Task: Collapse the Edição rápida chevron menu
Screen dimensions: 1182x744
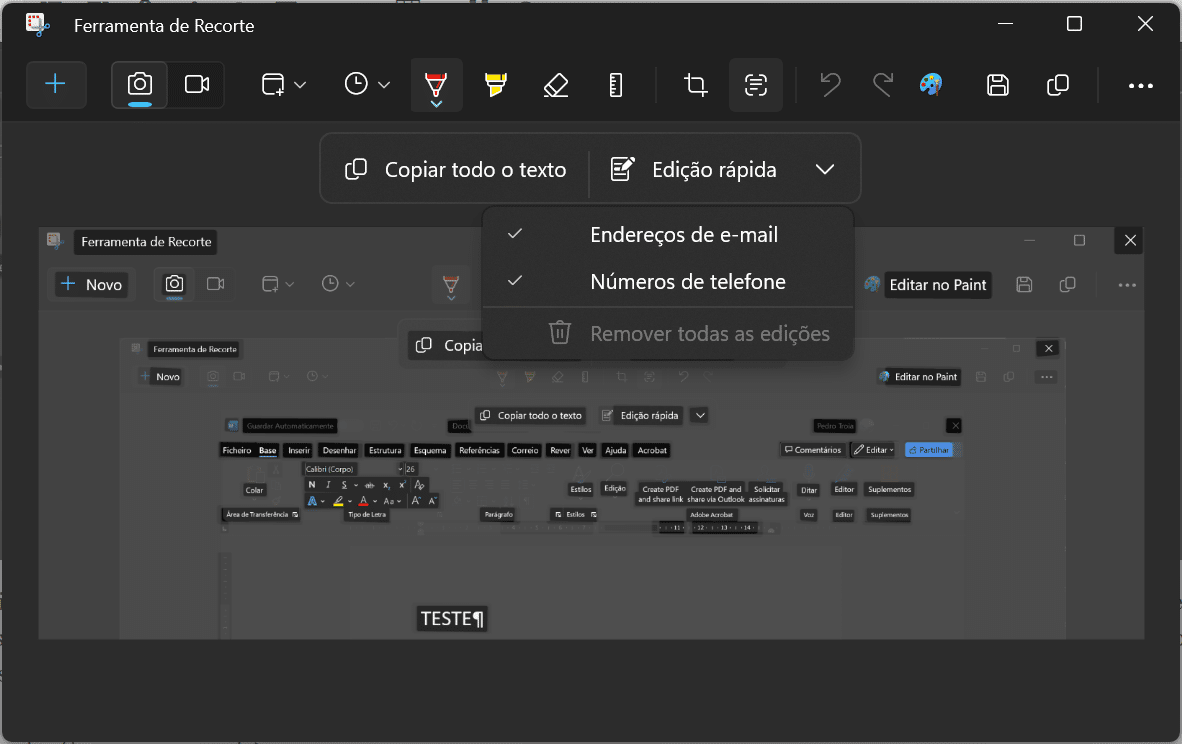Action: [x=825, y=170]
